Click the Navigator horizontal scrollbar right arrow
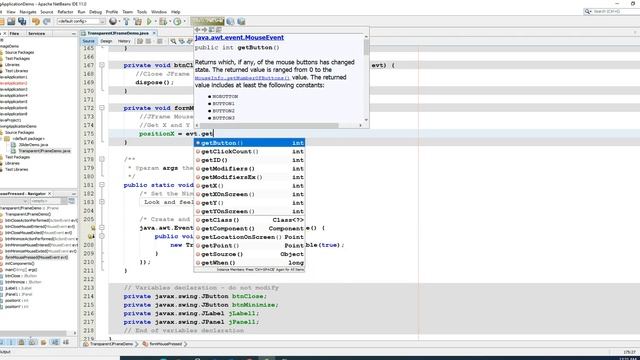This screenshot has height=360, width=640. point(75,333)
